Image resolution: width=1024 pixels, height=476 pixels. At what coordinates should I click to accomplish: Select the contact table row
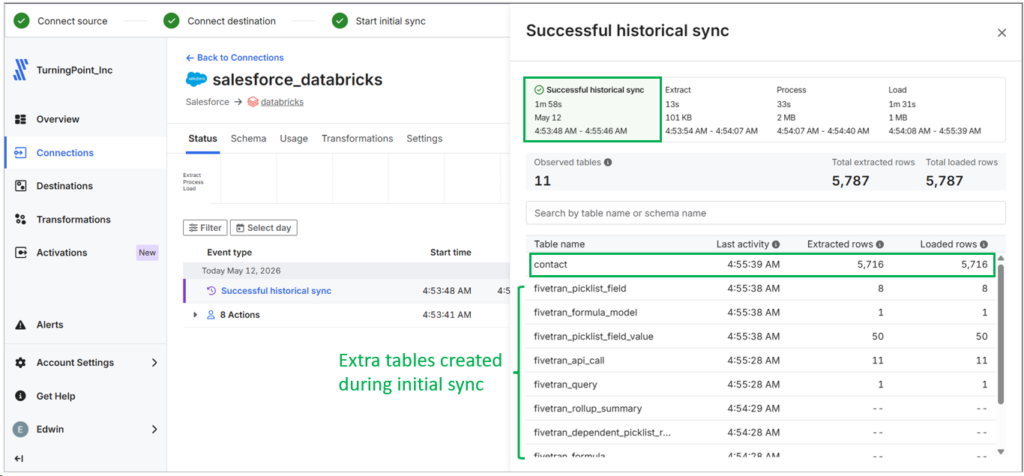coord(762,264)
